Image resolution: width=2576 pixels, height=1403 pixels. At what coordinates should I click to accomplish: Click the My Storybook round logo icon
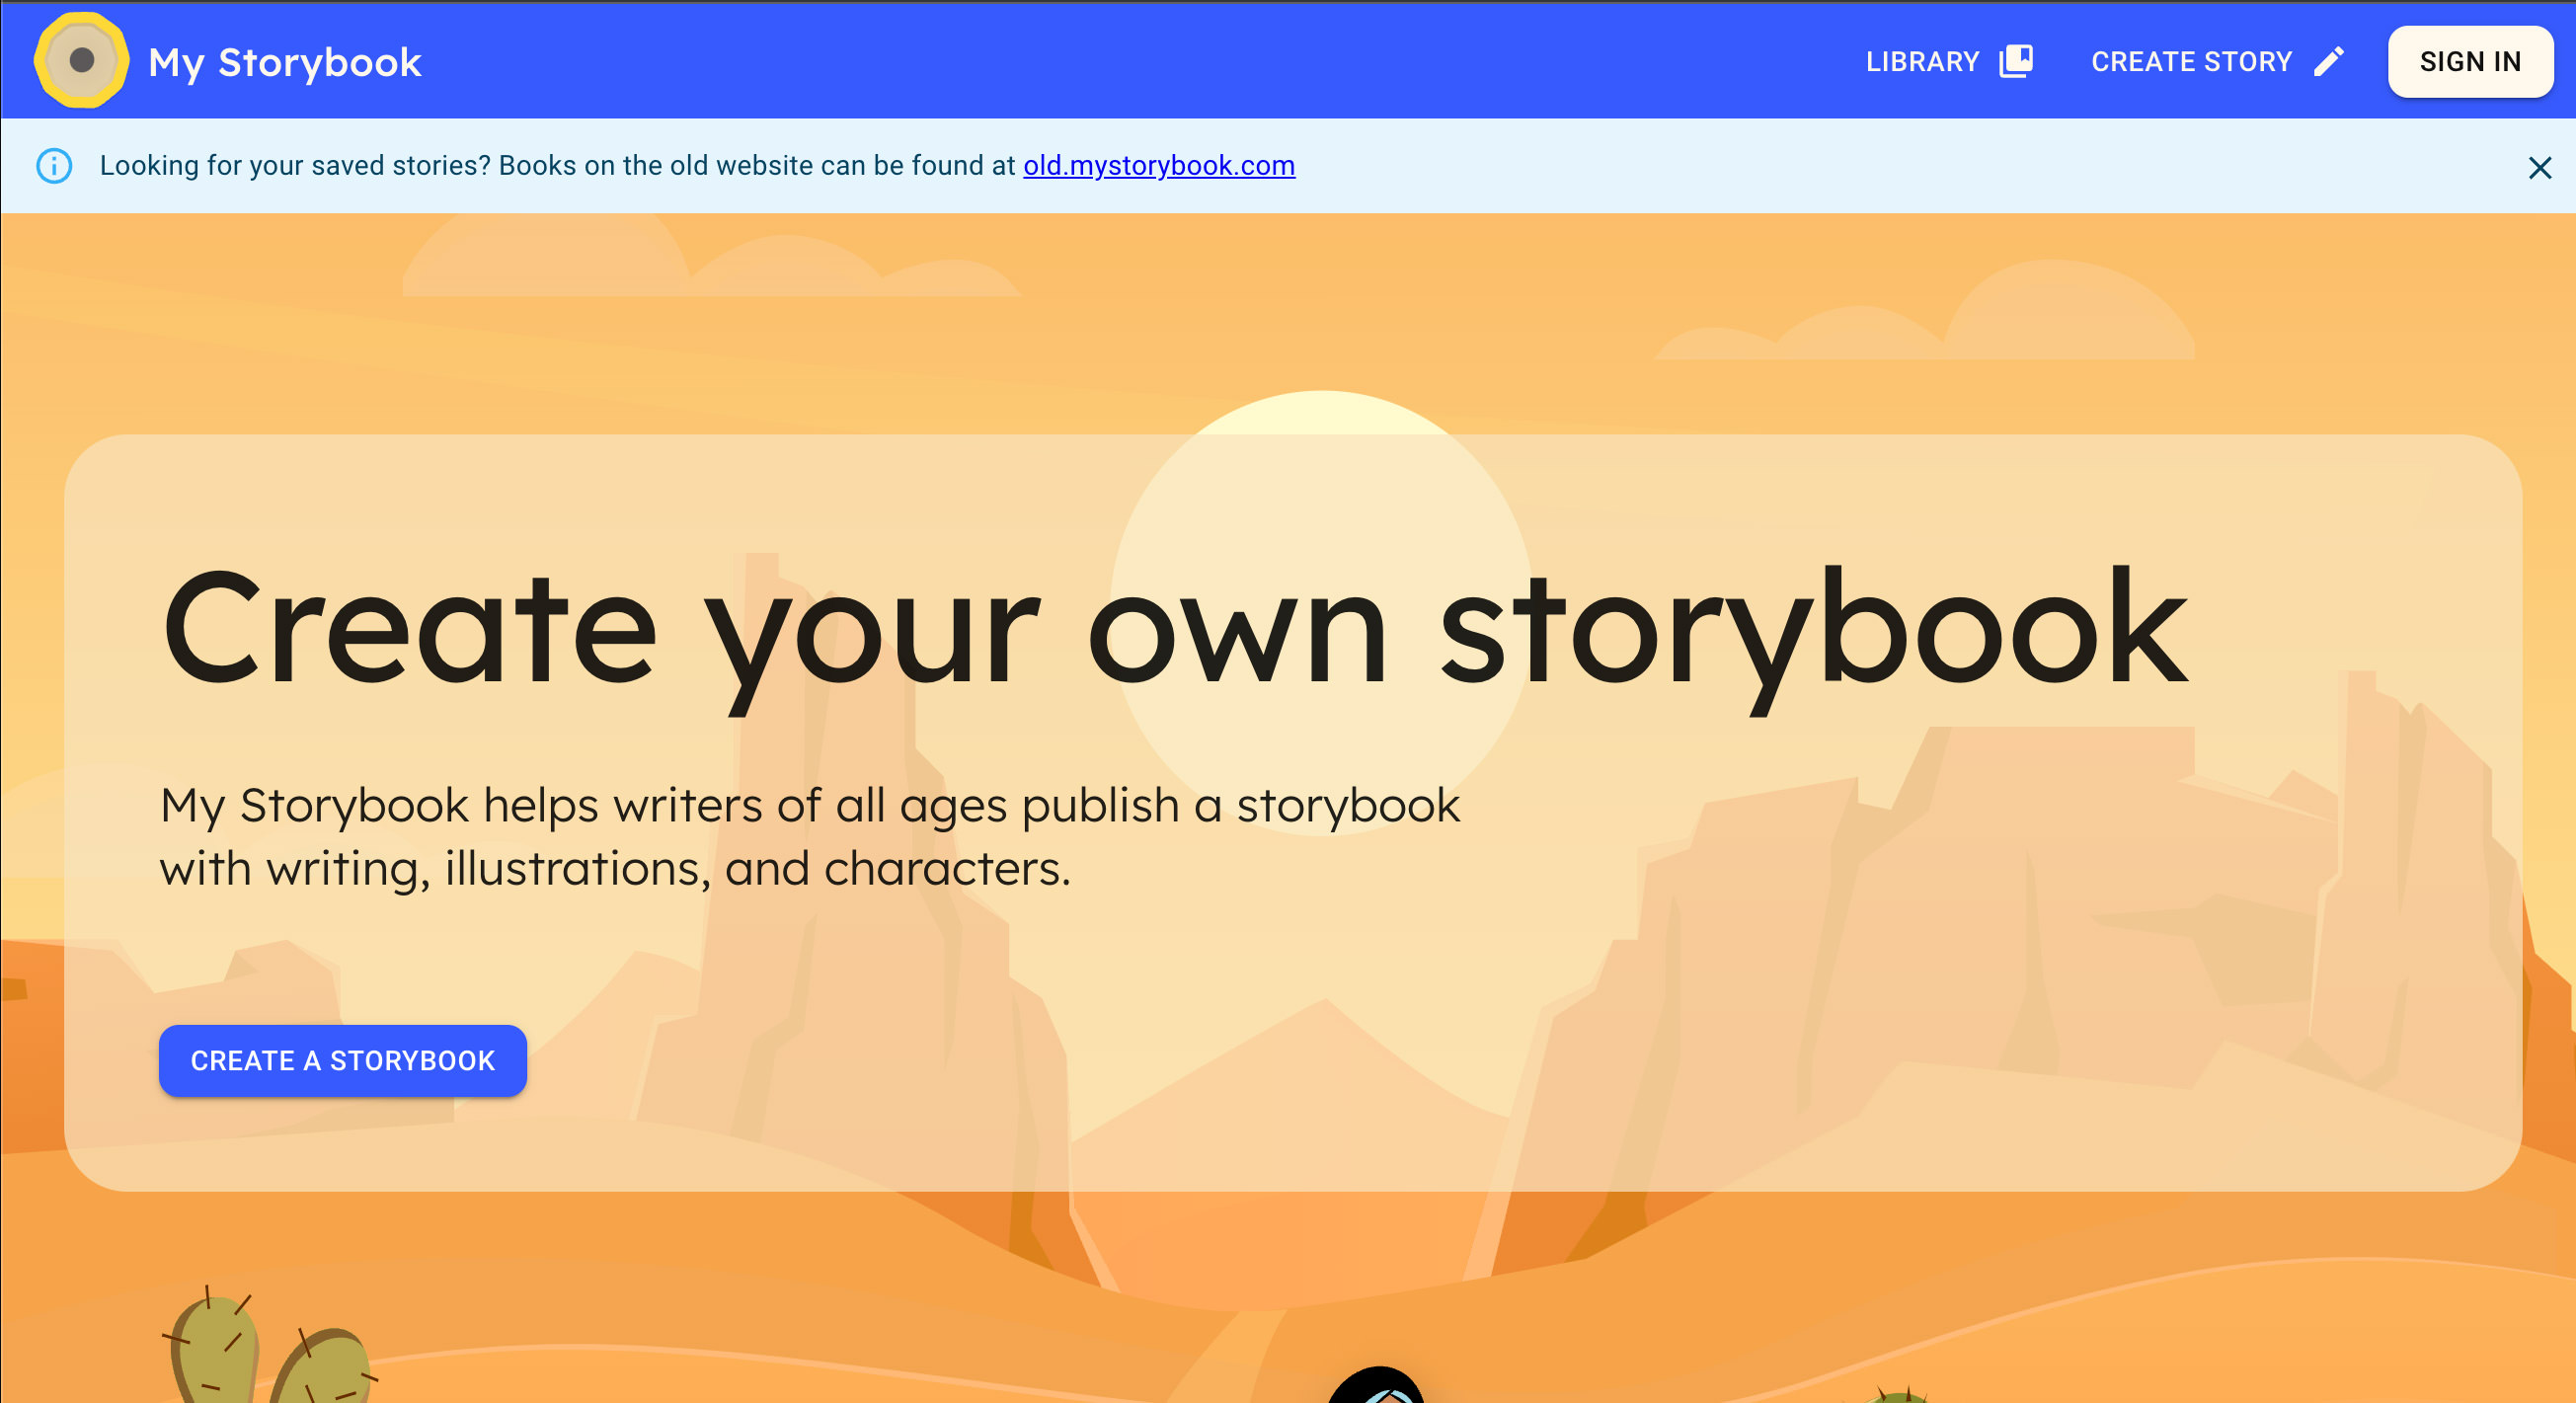81,60
